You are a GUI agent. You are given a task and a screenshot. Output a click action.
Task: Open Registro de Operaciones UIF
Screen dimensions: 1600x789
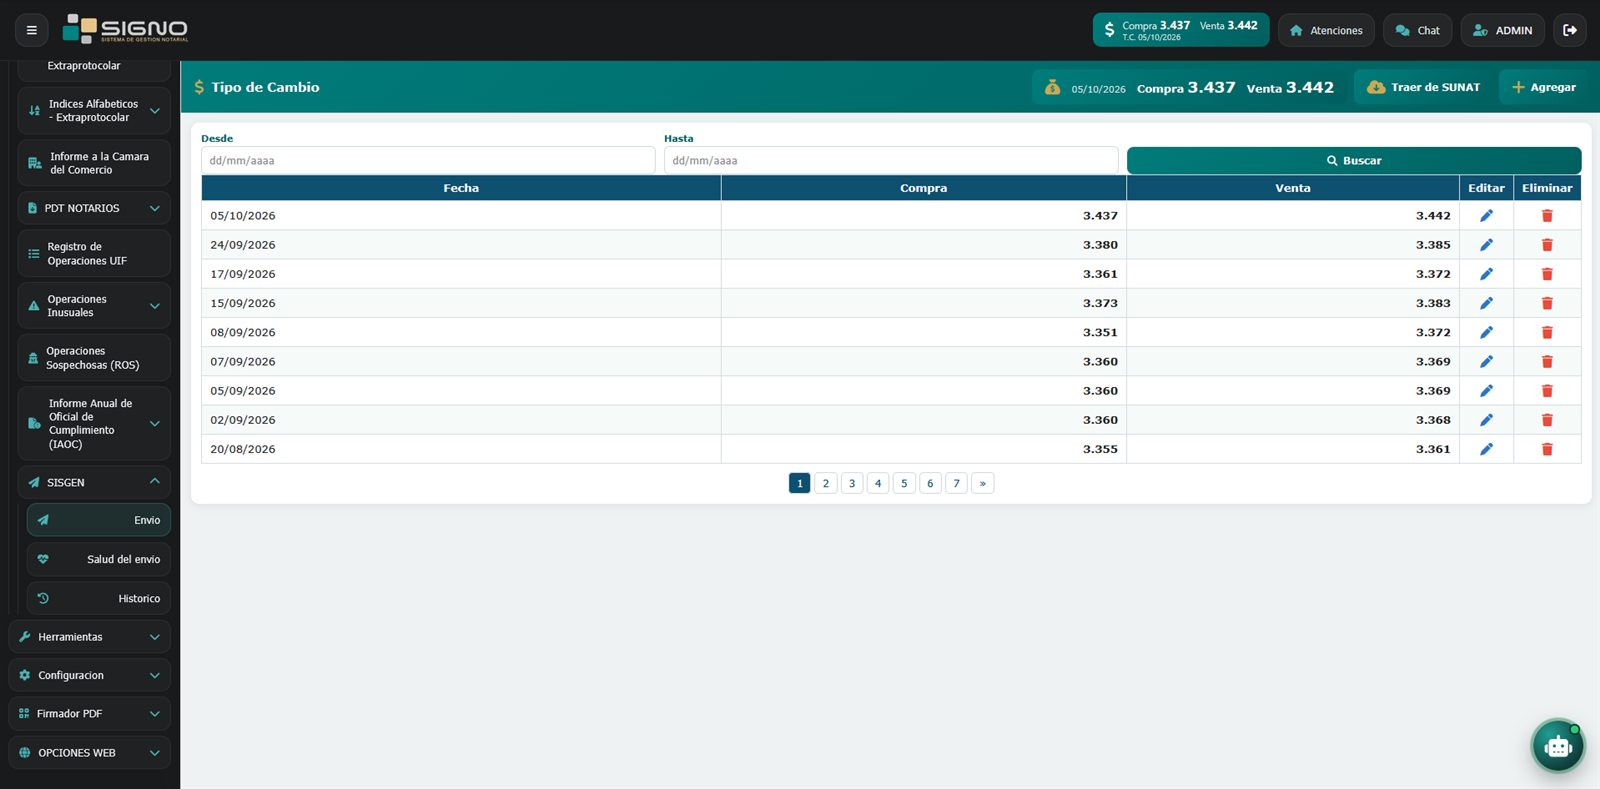(94, 254)
